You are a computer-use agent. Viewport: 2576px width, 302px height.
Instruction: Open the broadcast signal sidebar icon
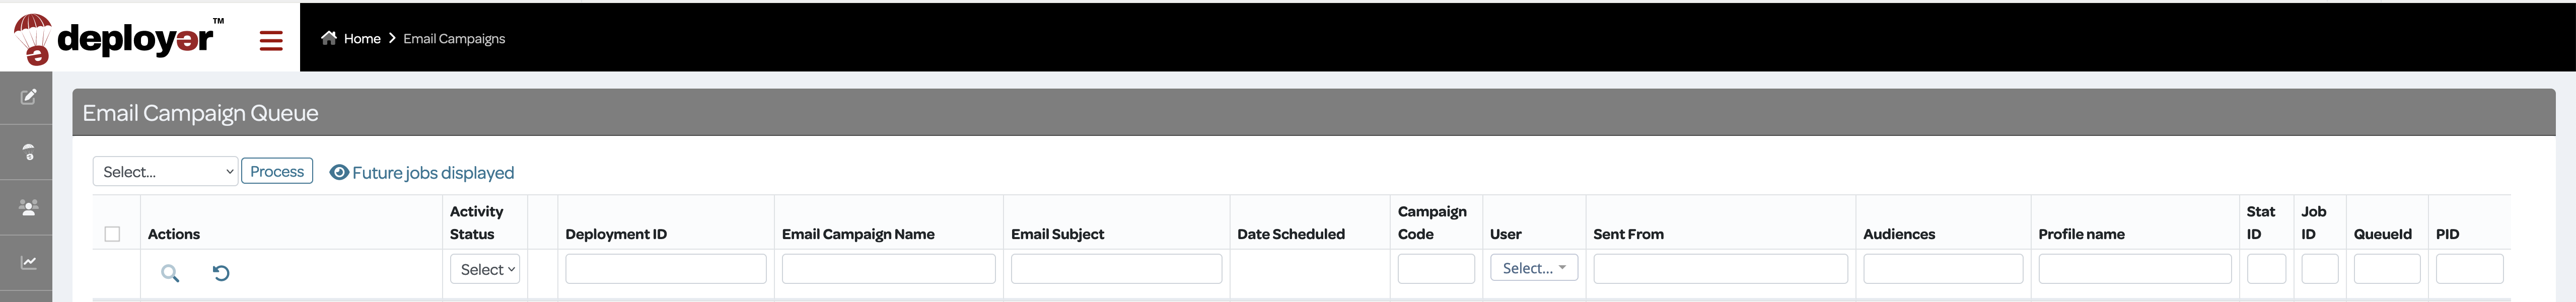coord(29,152)
